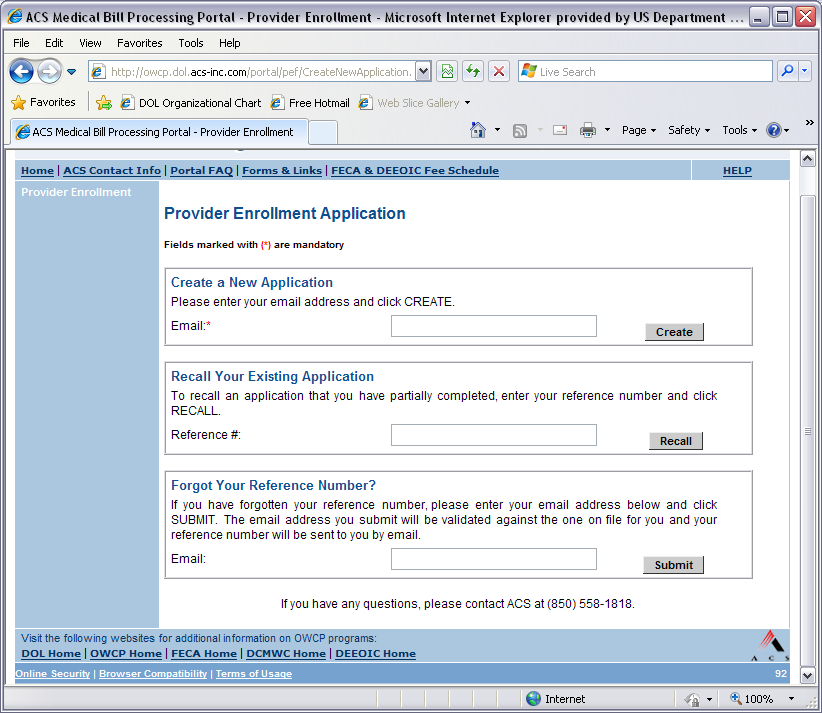
Task: Open the DOL Home link
Action: (x=51, y=654)
